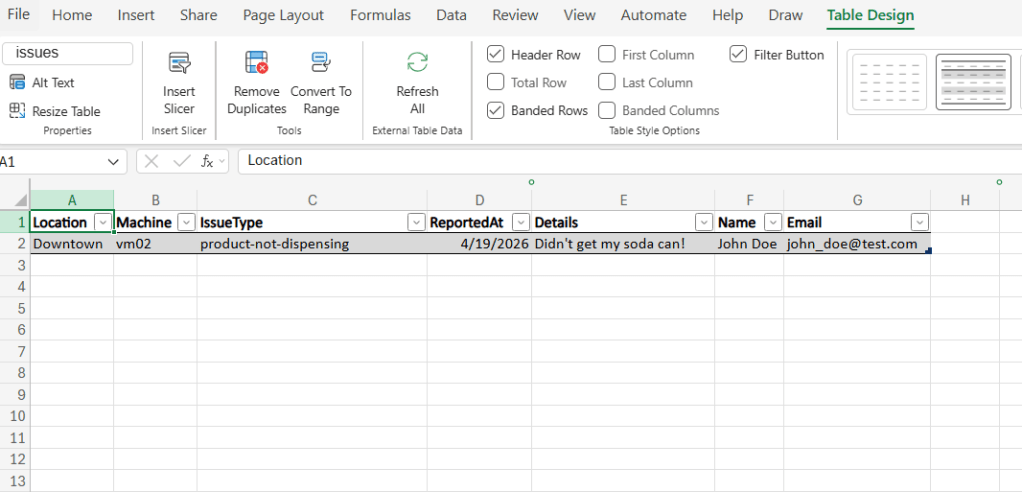Click the 'Details' header cell

coord(623,223)
